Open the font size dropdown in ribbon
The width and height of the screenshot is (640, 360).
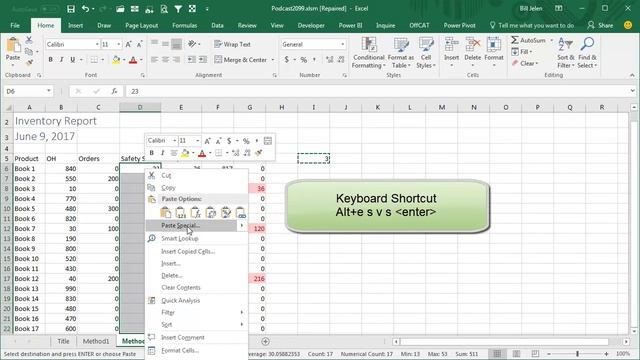pos(119,44)
